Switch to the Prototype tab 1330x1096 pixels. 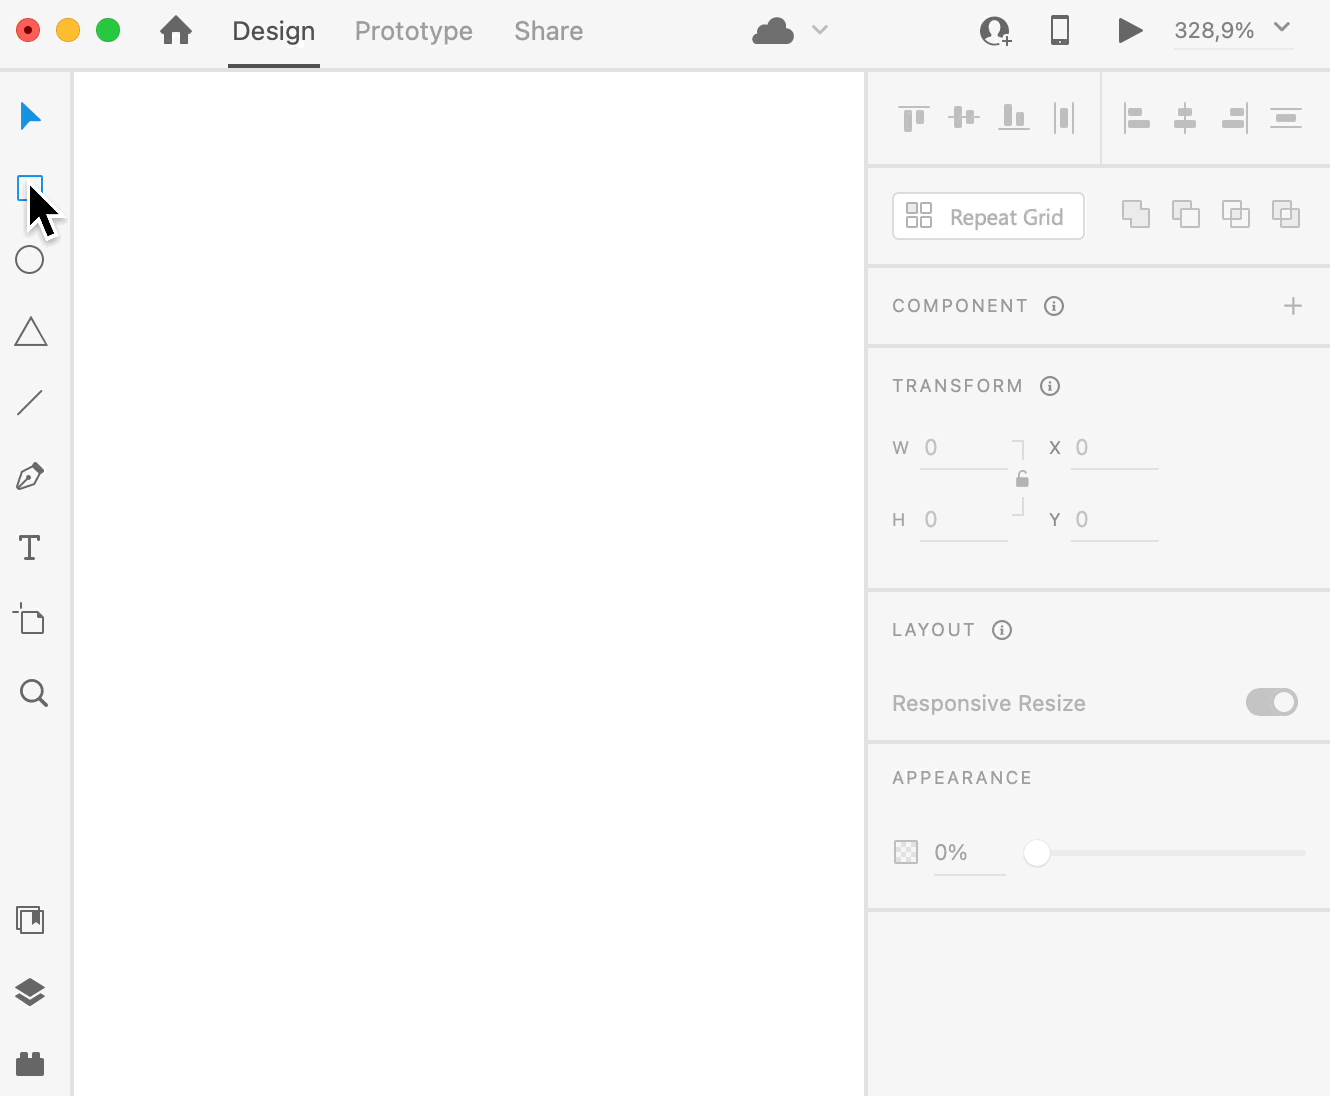point(414,31)
